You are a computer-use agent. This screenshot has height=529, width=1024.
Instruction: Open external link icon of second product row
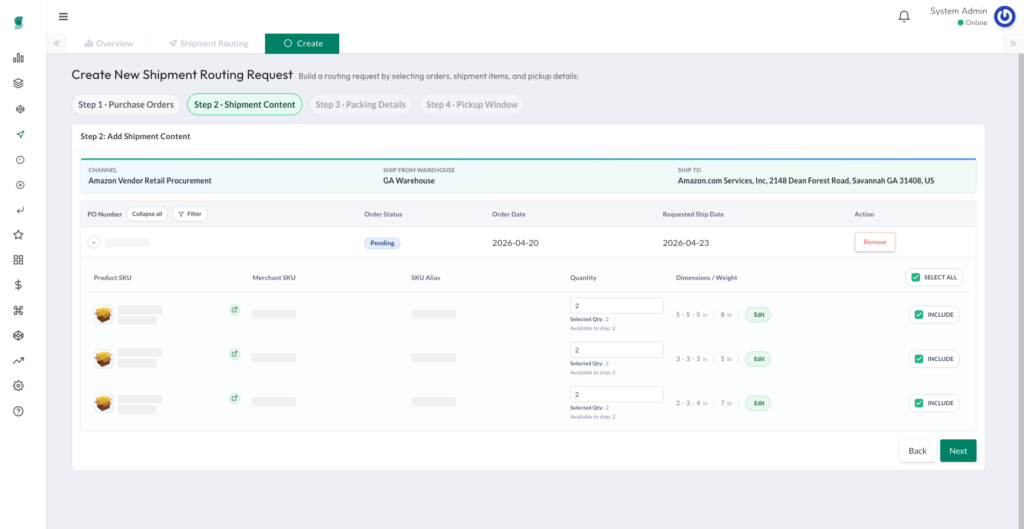tap(234, 354)
